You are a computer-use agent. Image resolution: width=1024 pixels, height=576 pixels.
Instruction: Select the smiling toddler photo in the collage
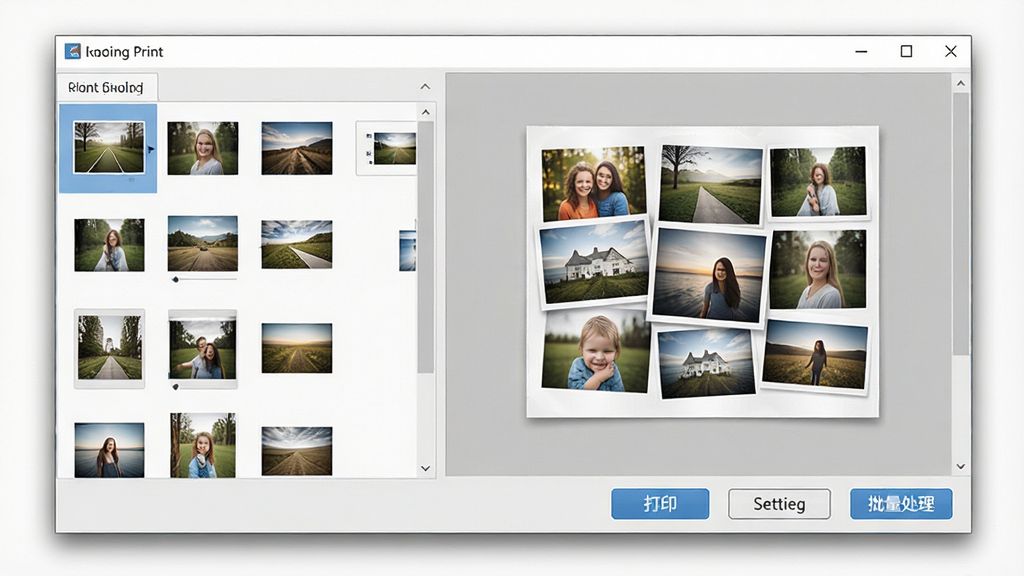(x=596, y=351)
